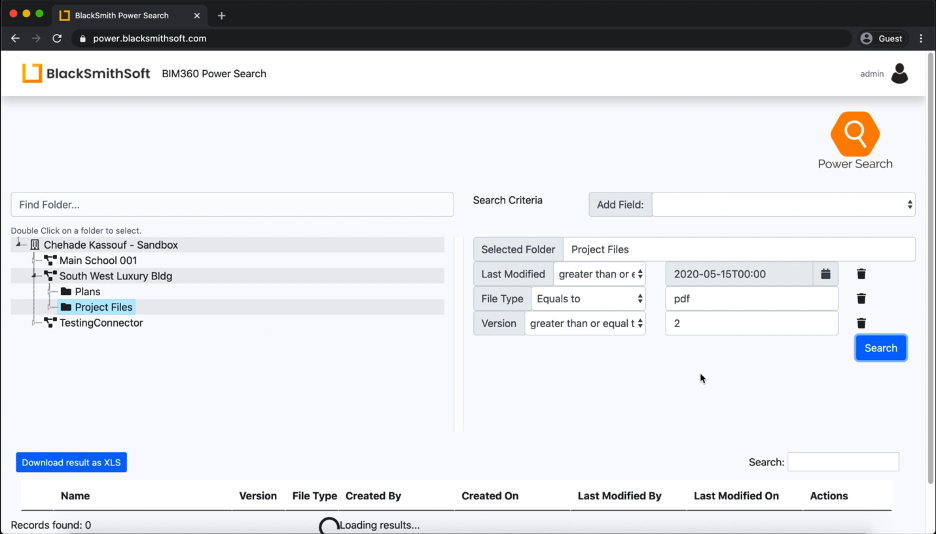Focus the results Search filter box
The height and width of the screenshot is (534, 936).
[843, 462]
